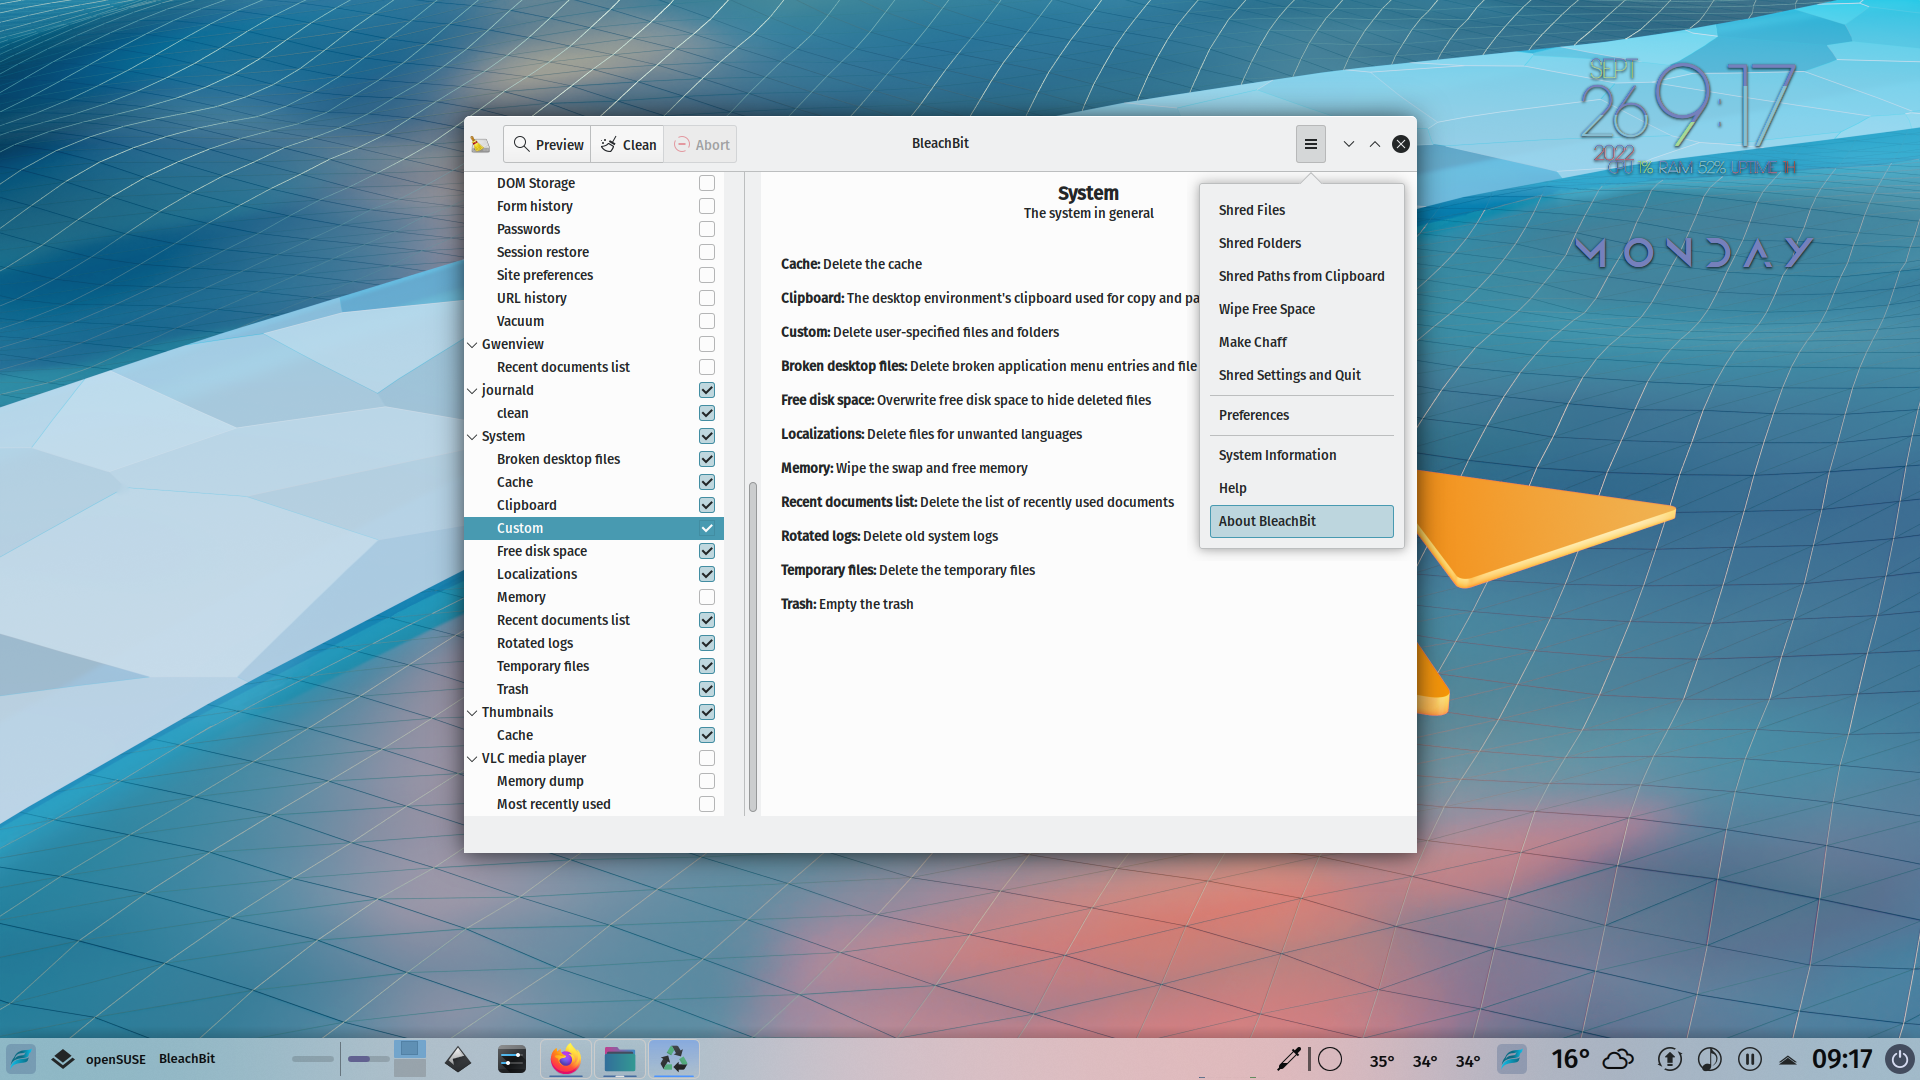
Task: Open the software updates tray icon
Action: tap(1669, 1059)
